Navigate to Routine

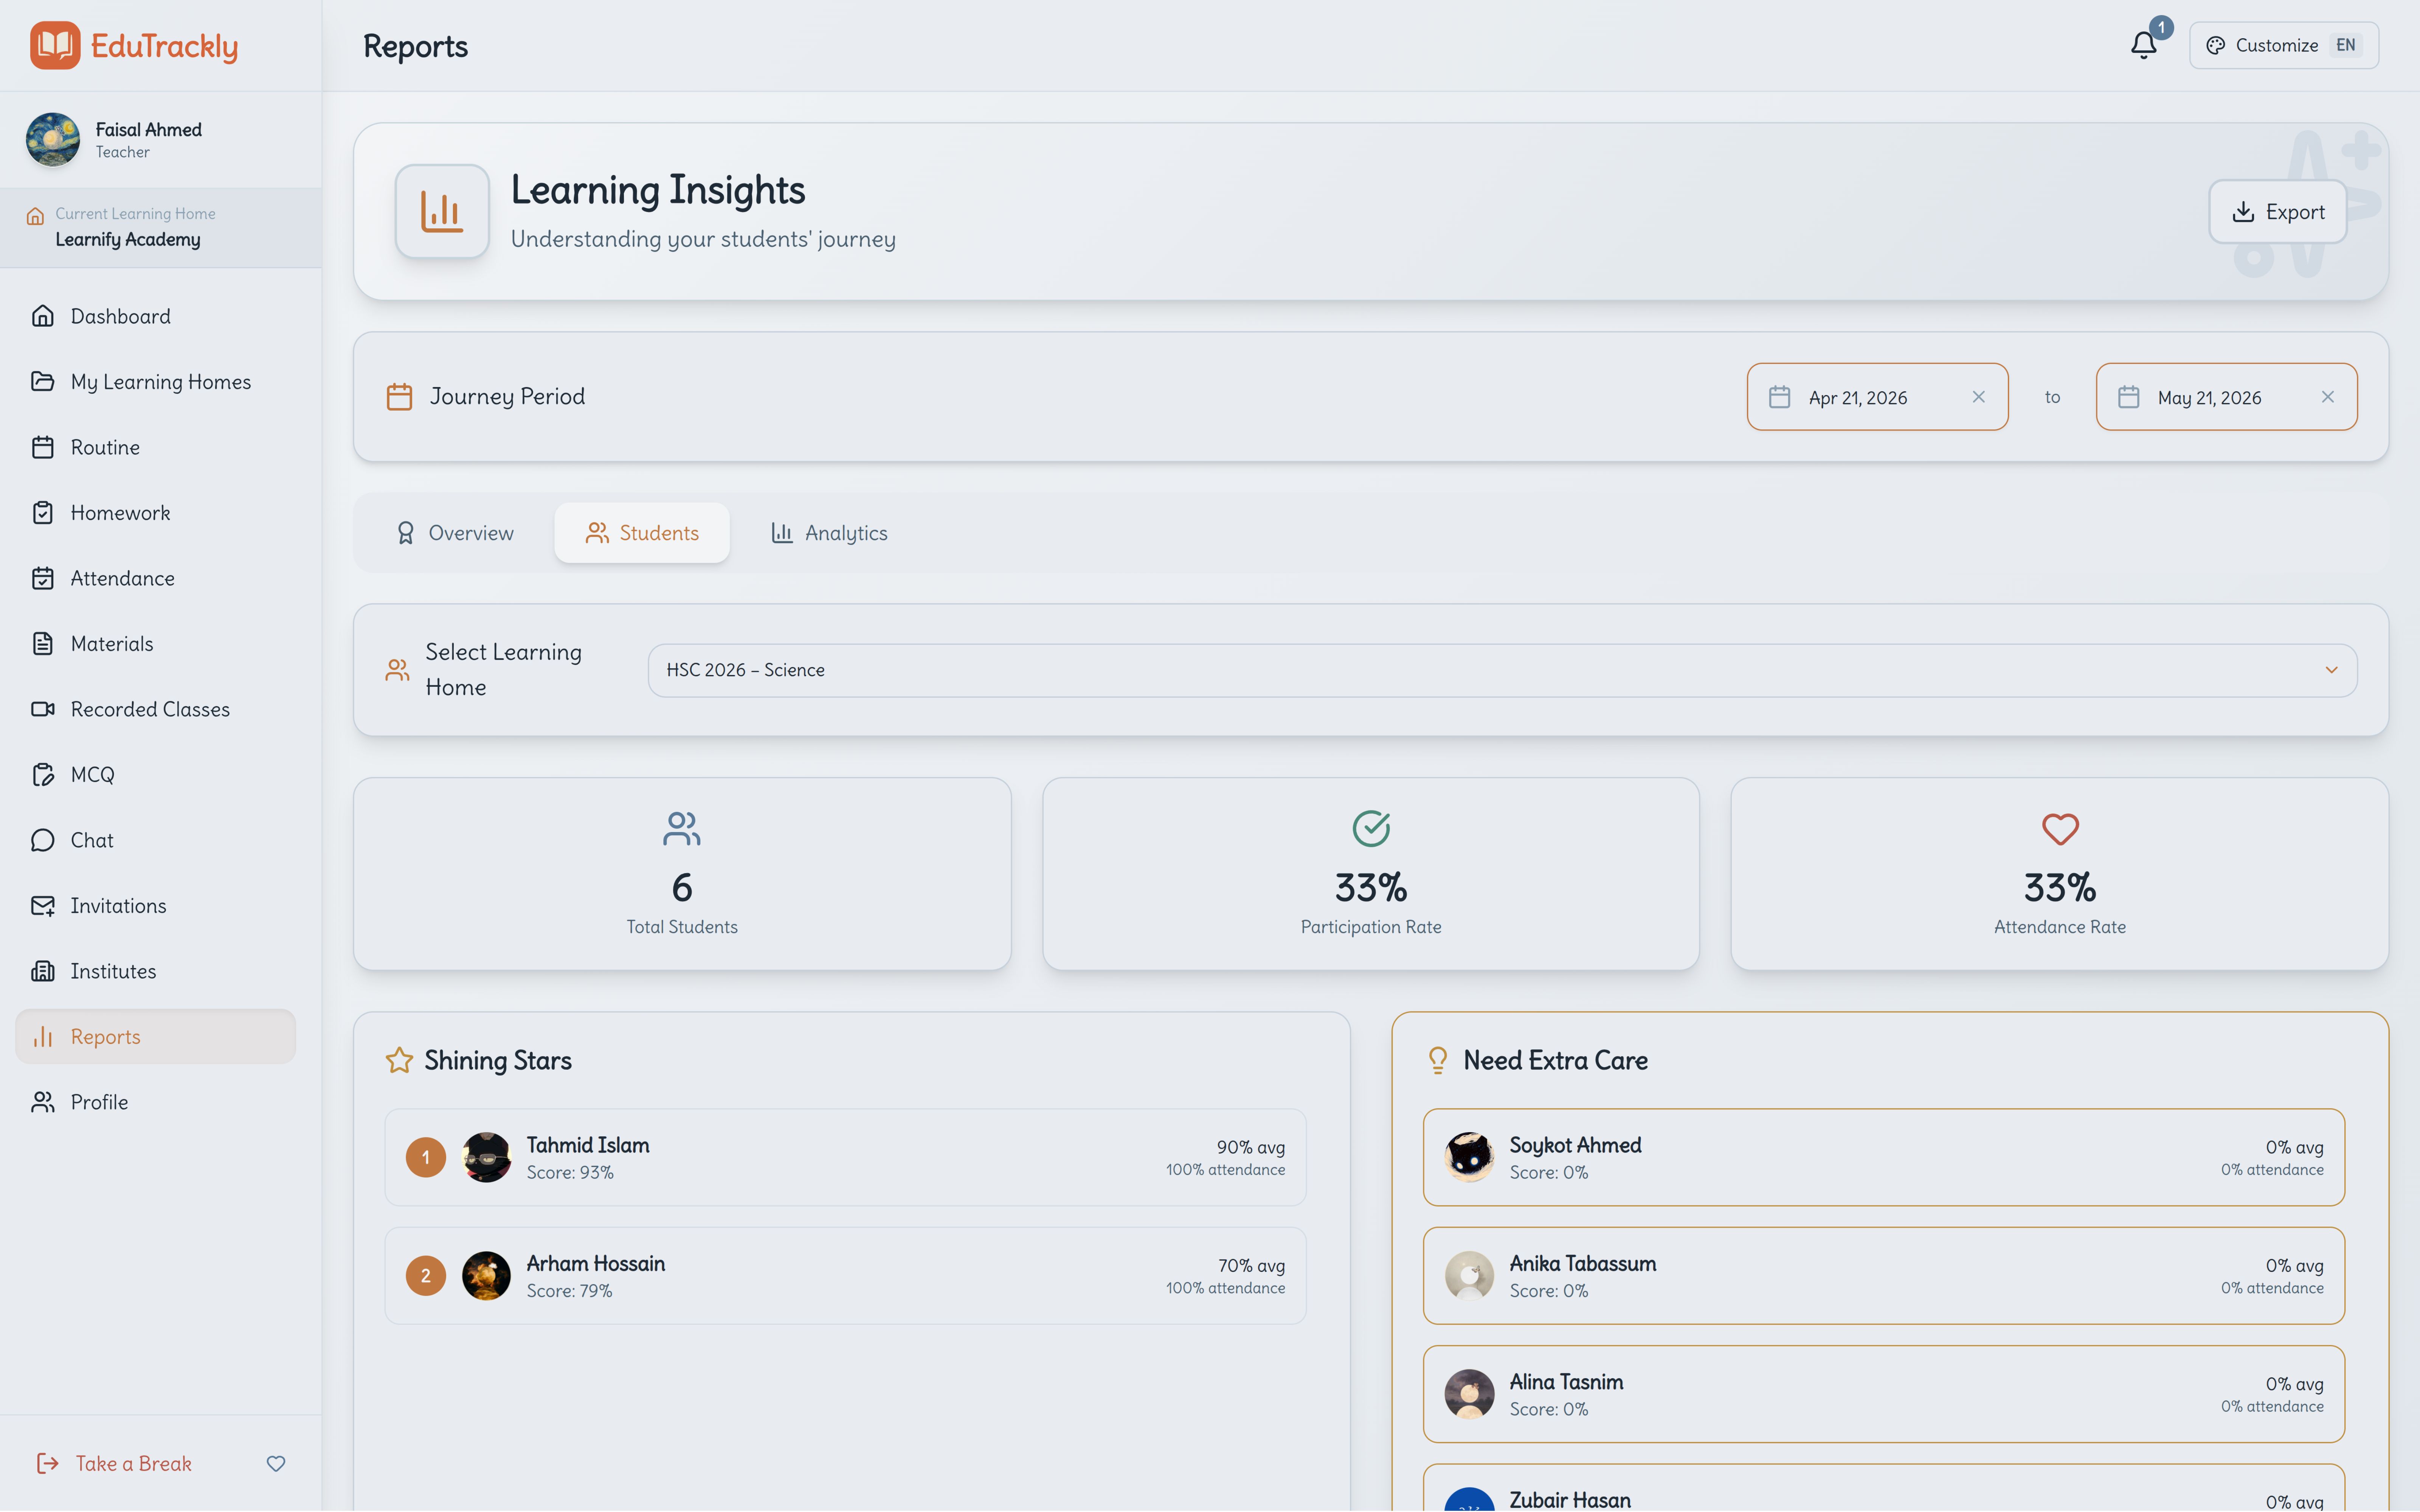155,447
